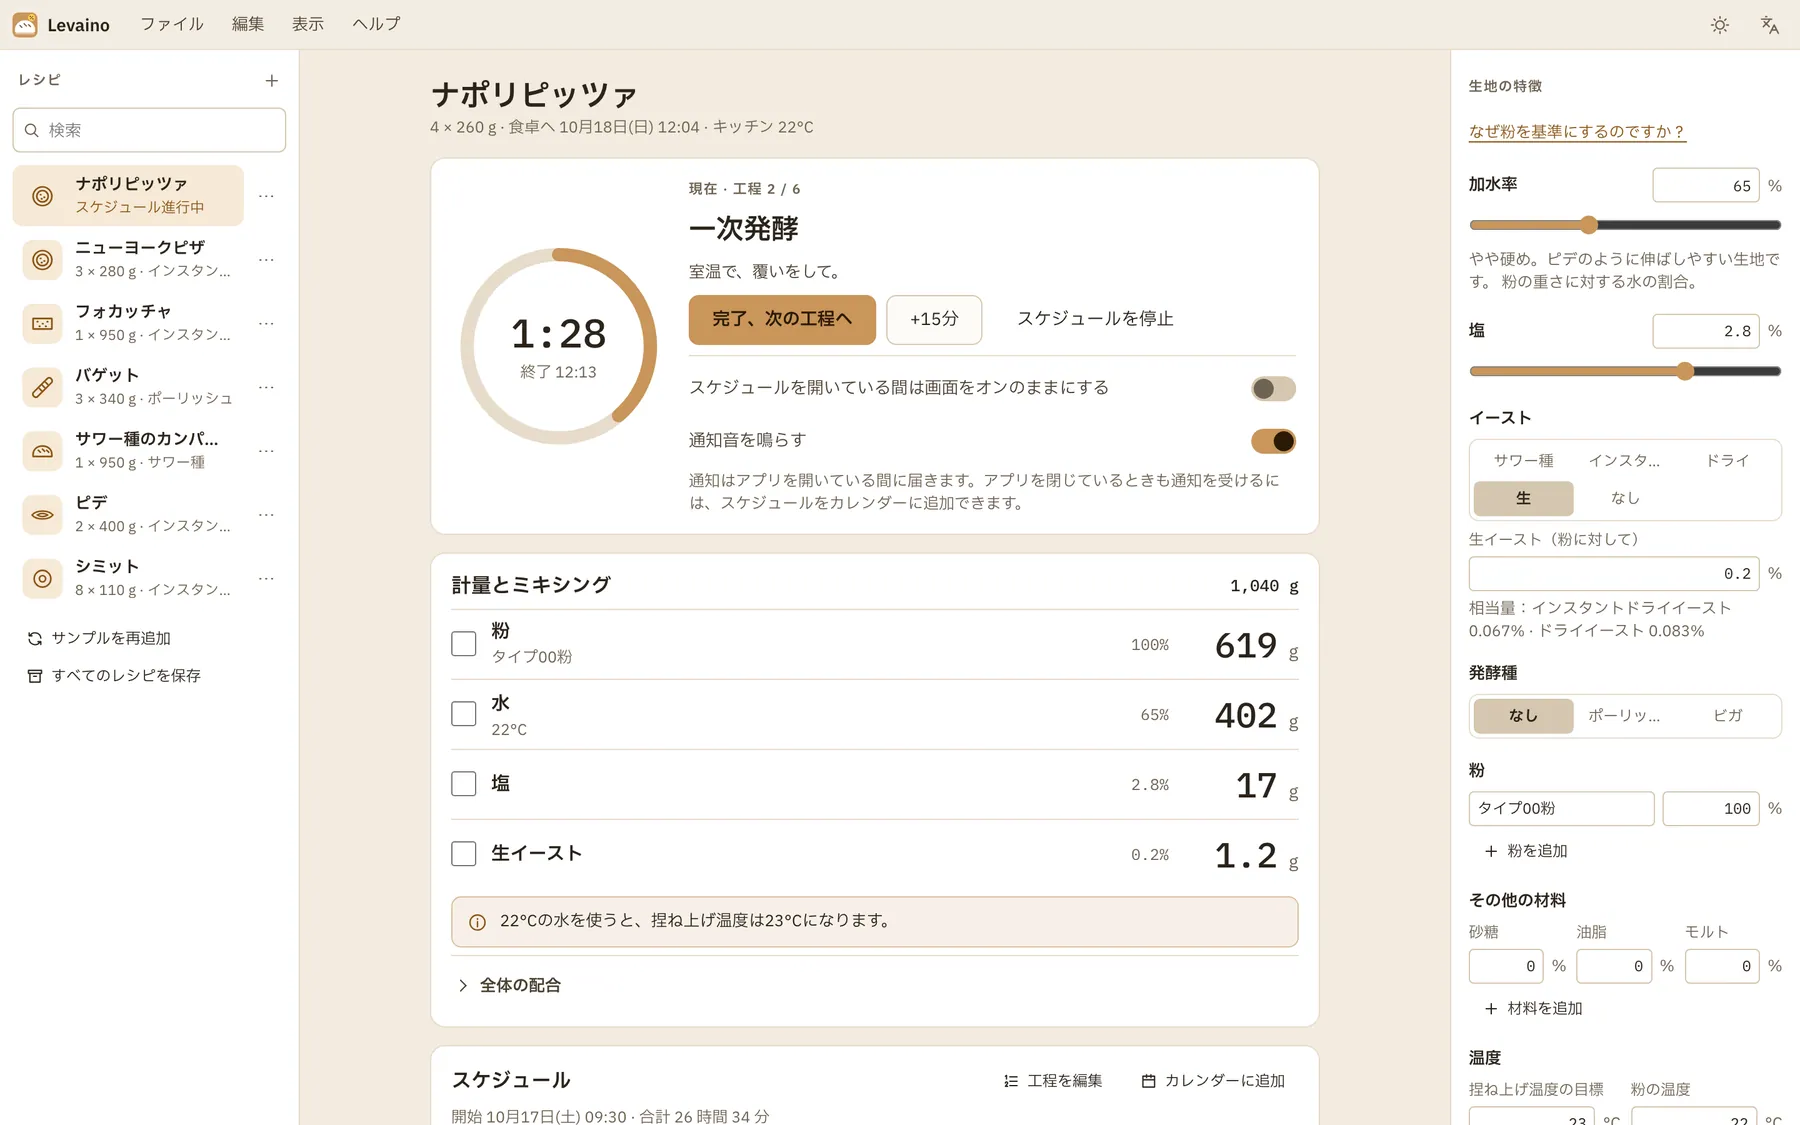Click カレンダーに追加 calendar icon
Image resolution: width=1800 pixels, height=1125 pixels.
click(1149, 1081)
